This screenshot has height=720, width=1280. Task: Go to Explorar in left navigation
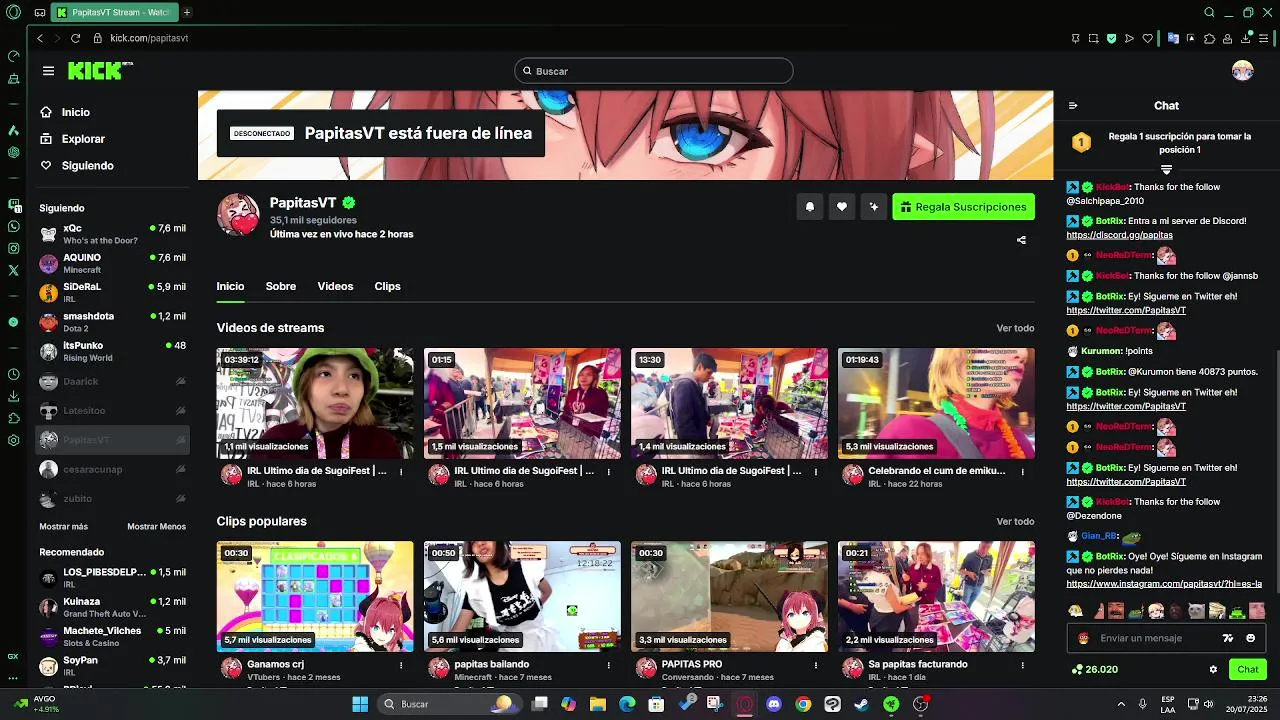coord(83,139)
